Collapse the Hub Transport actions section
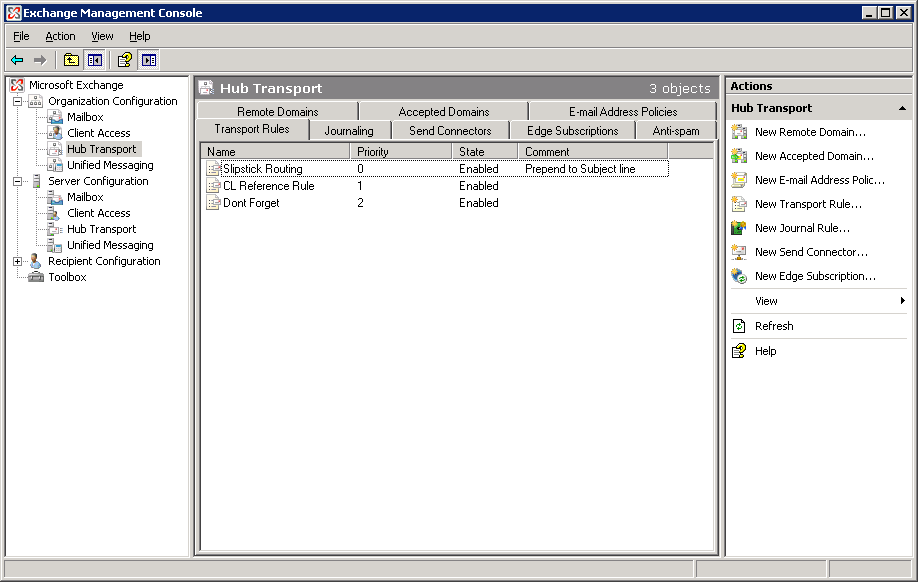Image resolution: width=918 pixels, height=582 pixels. (902, 108)
